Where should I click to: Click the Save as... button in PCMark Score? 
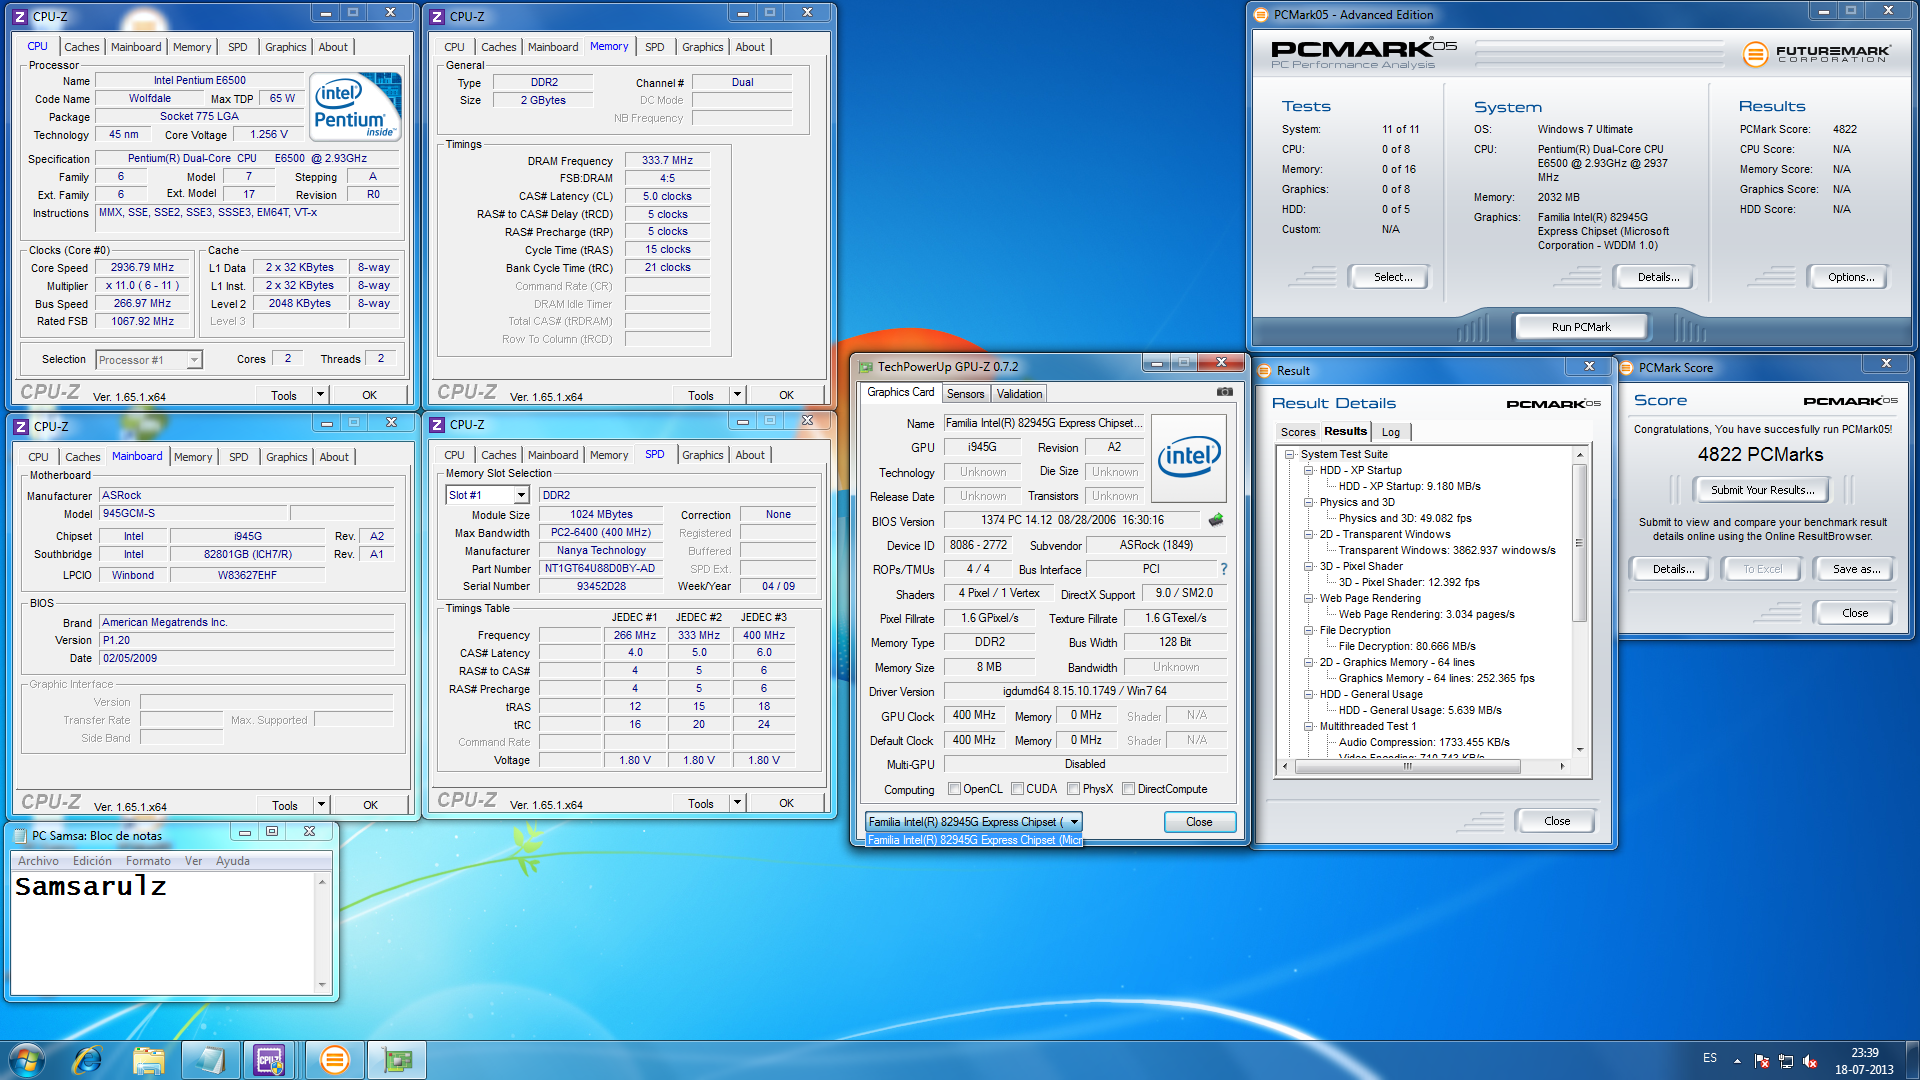point(1856,569)
